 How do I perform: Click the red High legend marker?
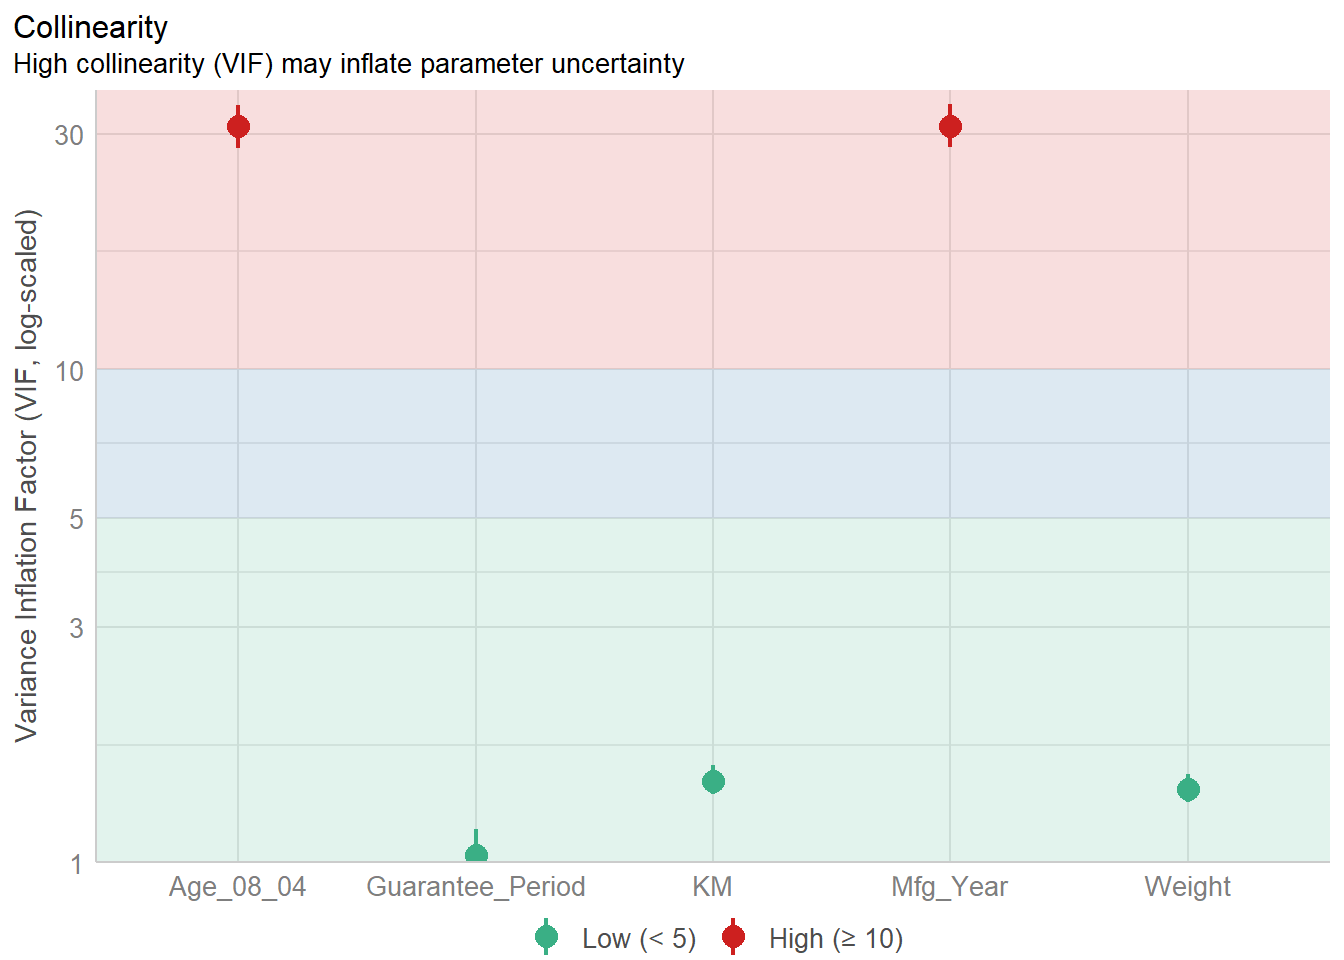tap(733, 937)
